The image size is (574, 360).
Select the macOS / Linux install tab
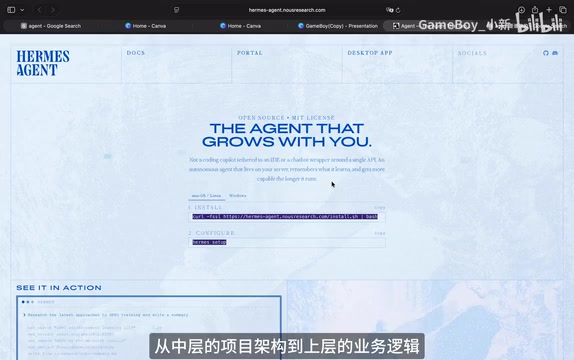coord(206,196)
